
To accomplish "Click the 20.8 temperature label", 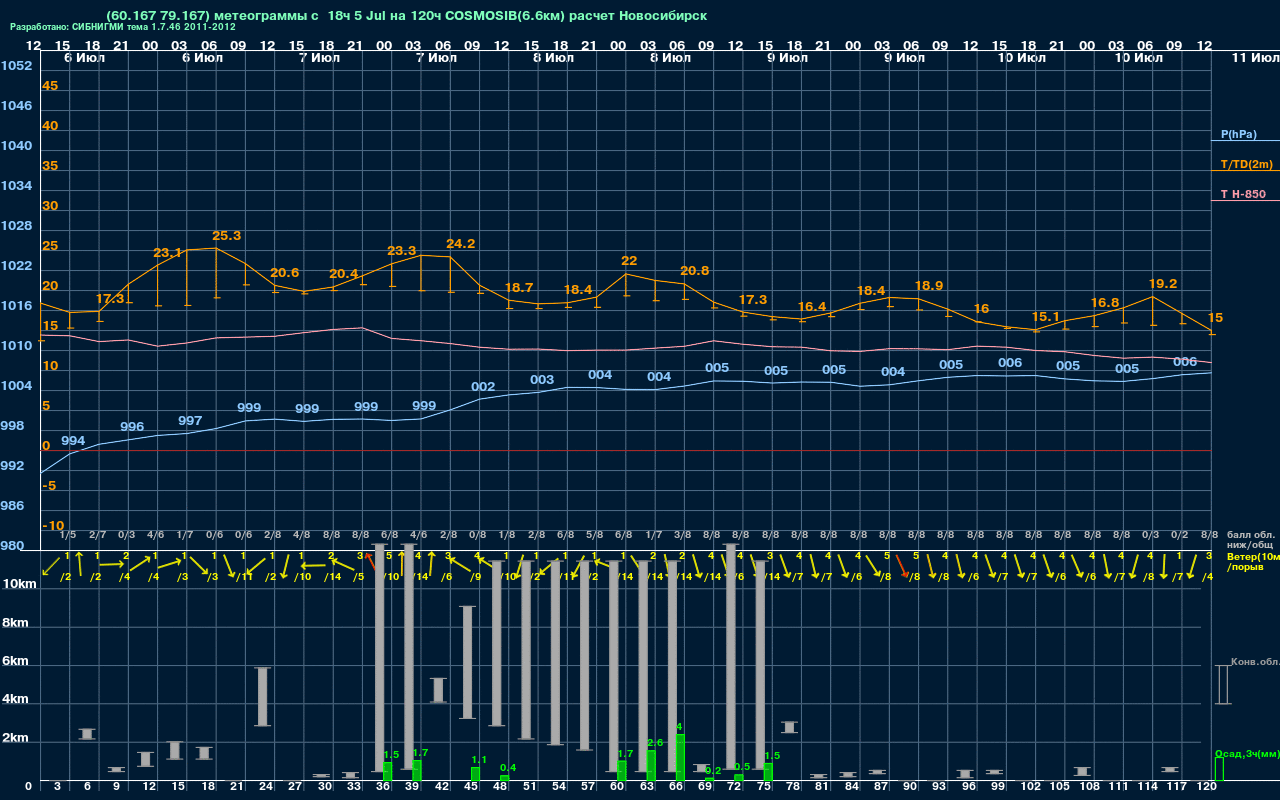I will pos(695,271).
